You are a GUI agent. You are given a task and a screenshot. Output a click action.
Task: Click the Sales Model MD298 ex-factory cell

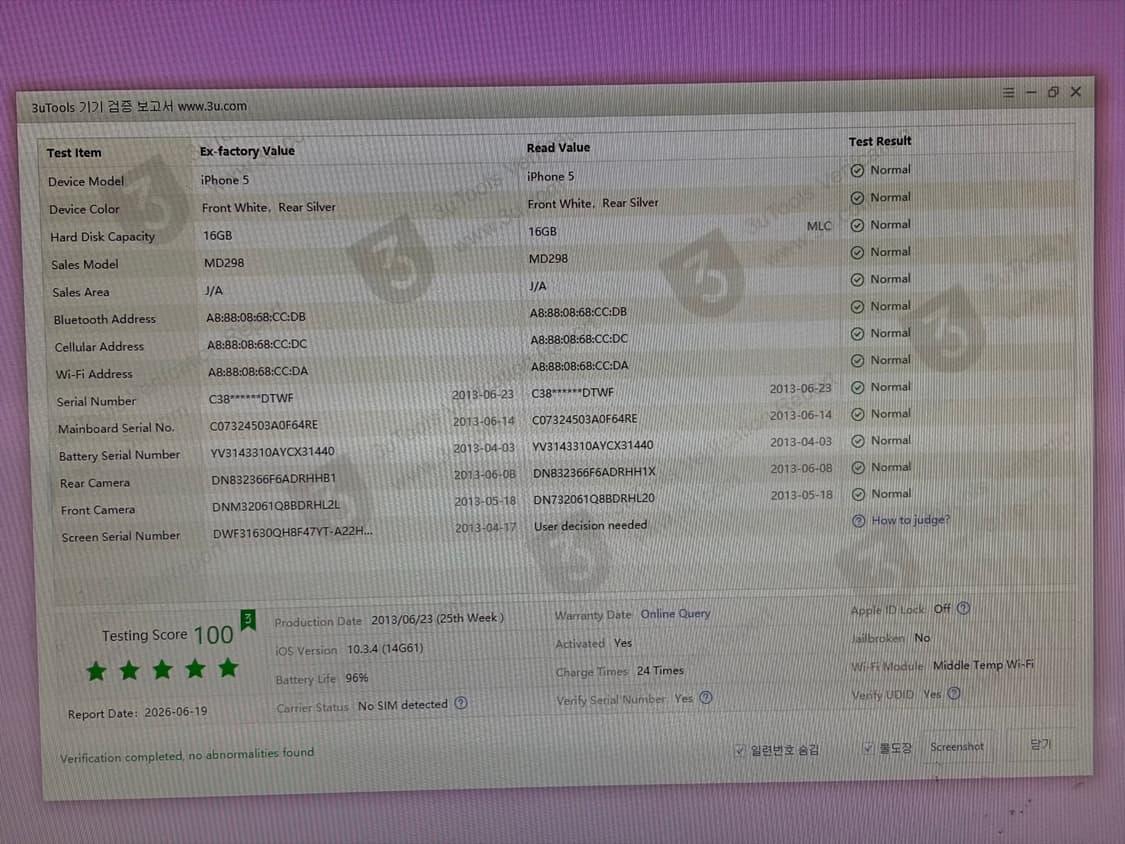click(x=224, y=263)
